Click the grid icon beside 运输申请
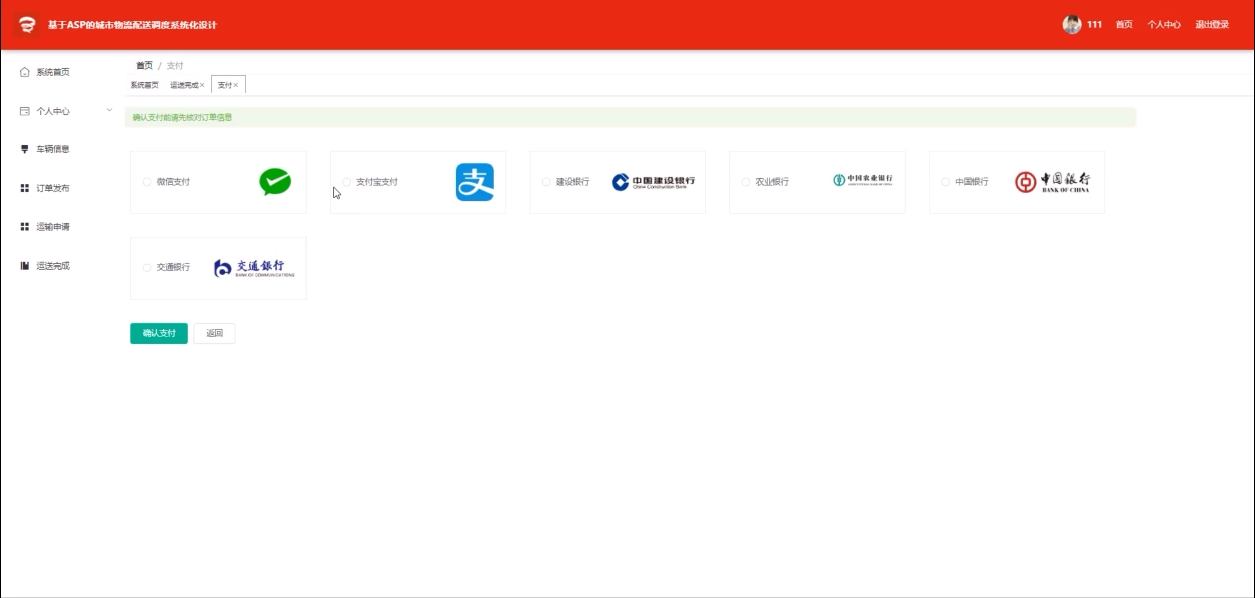This screenshot has height=598, width=1255. (x=25, y=227)
